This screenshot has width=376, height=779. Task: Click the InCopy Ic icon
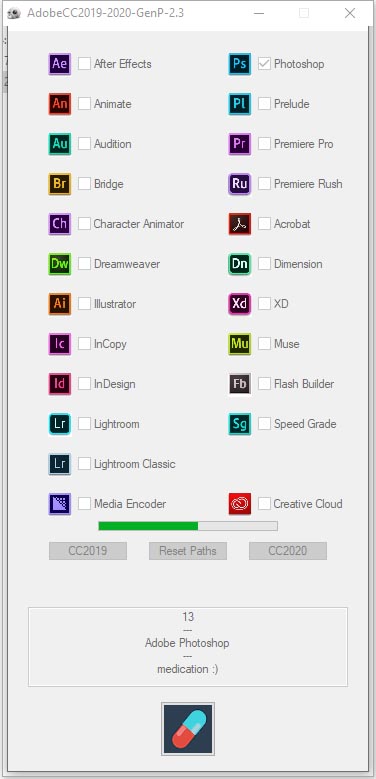60,344
